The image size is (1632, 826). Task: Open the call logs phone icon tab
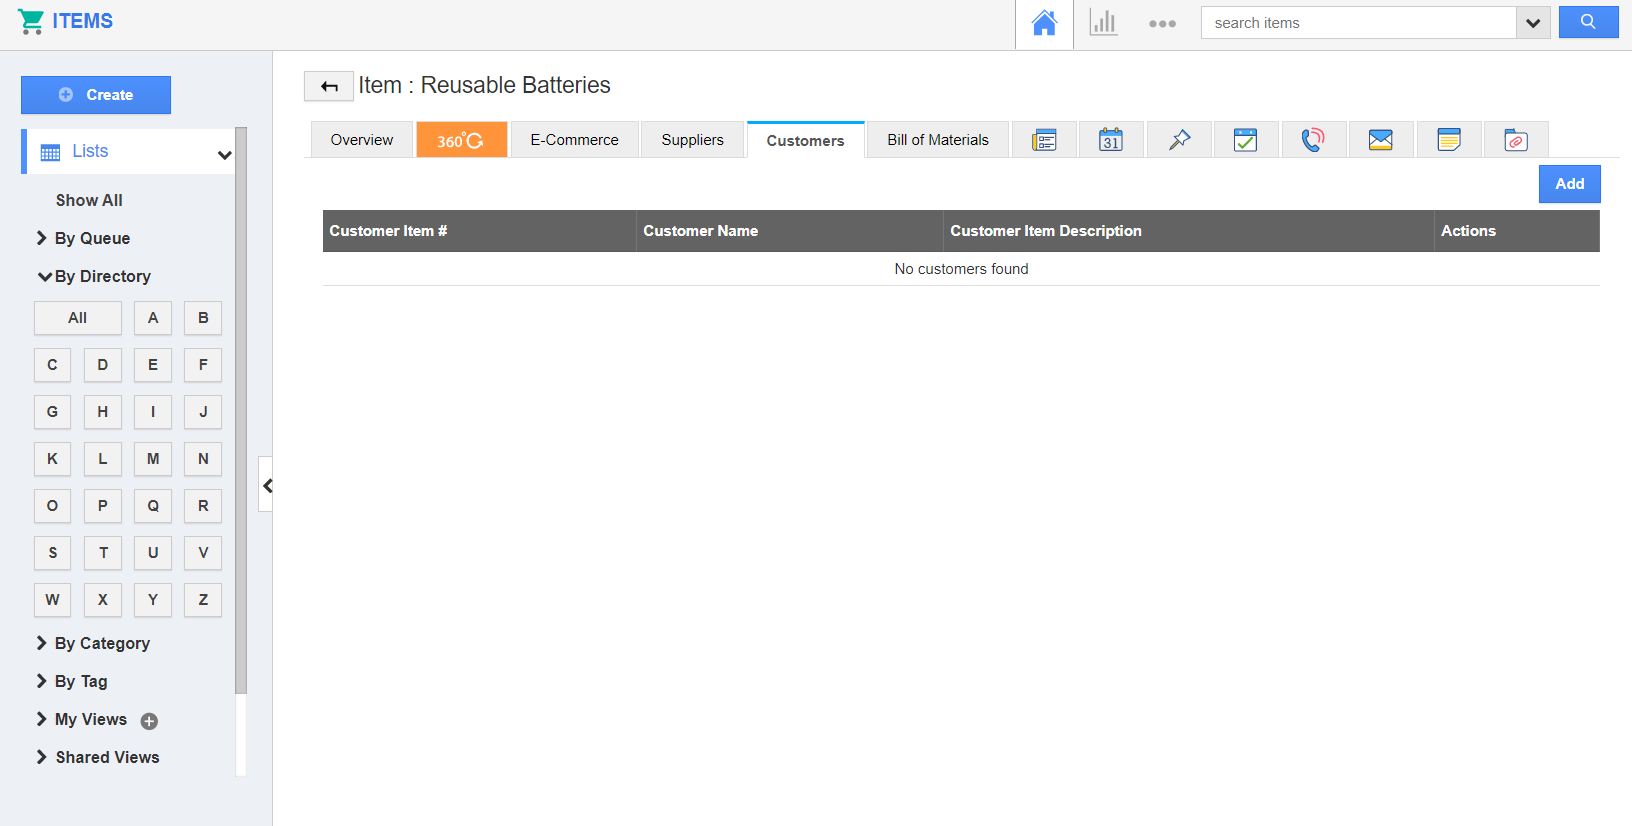pos(1313,140)
